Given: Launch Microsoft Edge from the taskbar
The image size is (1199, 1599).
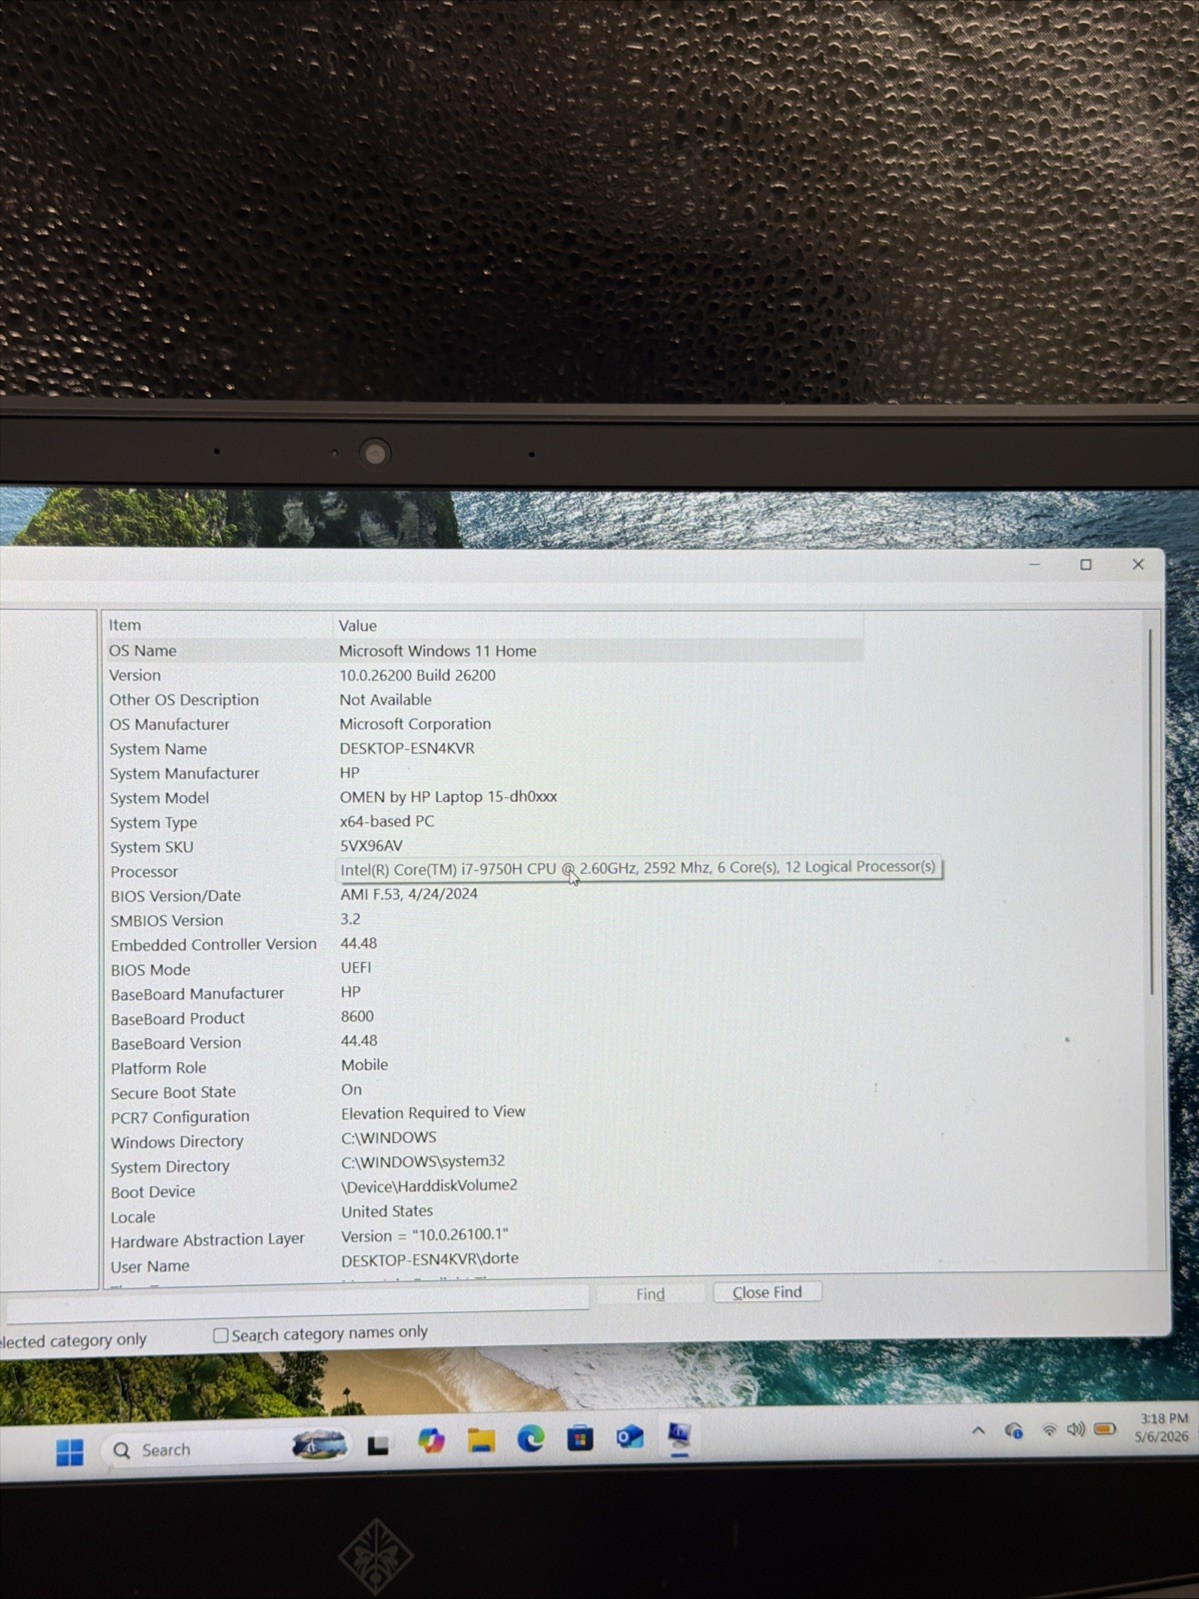Looking at the screenshot, I should 531,1439.
